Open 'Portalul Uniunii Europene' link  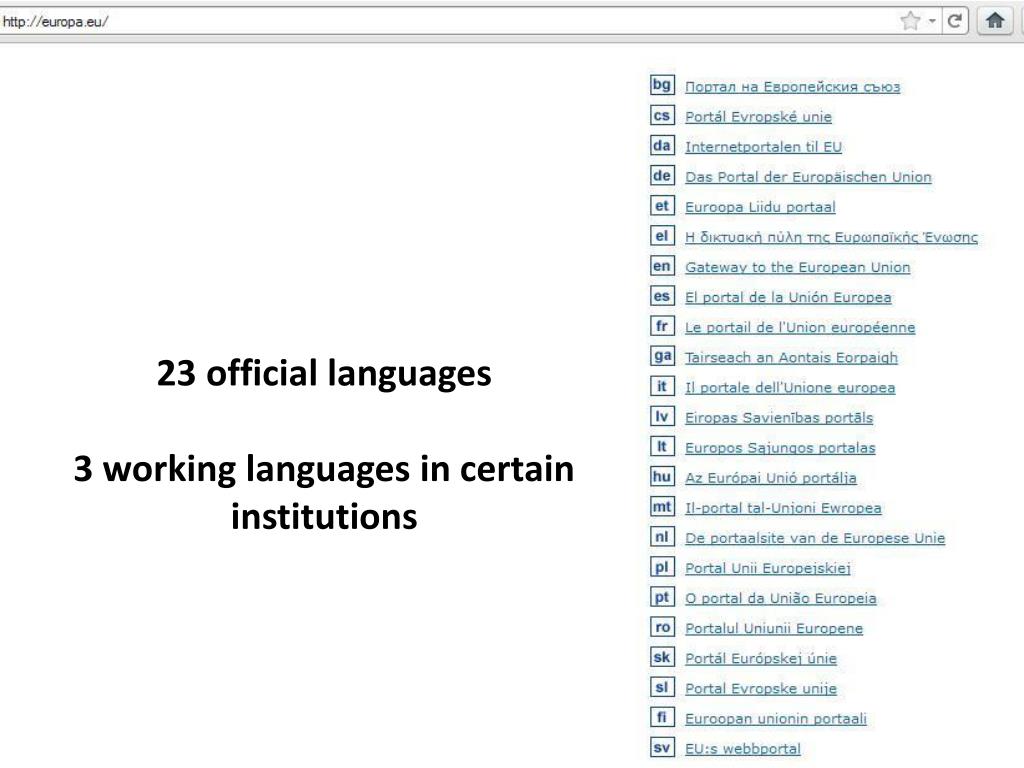click(774, 628)
